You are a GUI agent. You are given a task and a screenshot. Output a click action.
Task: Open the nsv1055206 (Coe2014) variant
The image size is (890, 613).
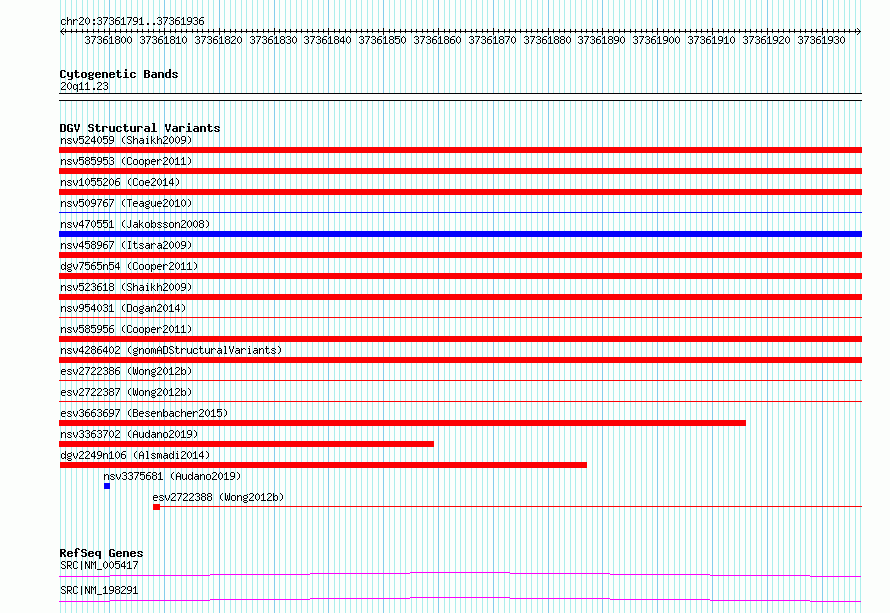[120, 182]
